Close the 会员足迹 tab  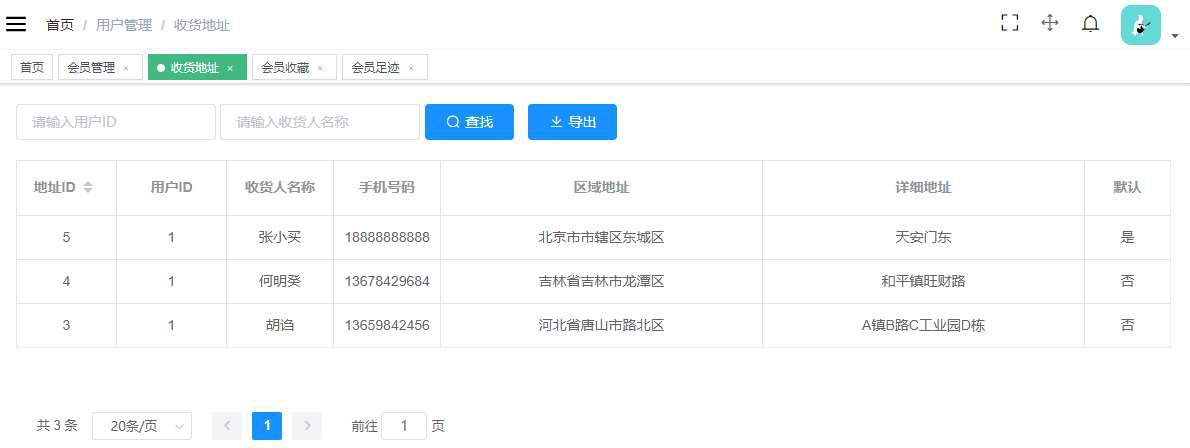[x=411, y=68]
